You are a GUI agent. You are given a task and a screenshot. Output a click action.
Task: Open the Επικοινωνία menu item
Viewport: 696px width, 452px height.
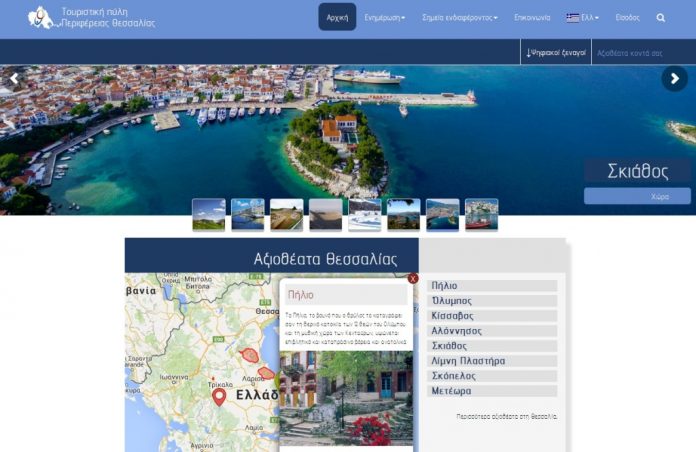coord(531,18)
